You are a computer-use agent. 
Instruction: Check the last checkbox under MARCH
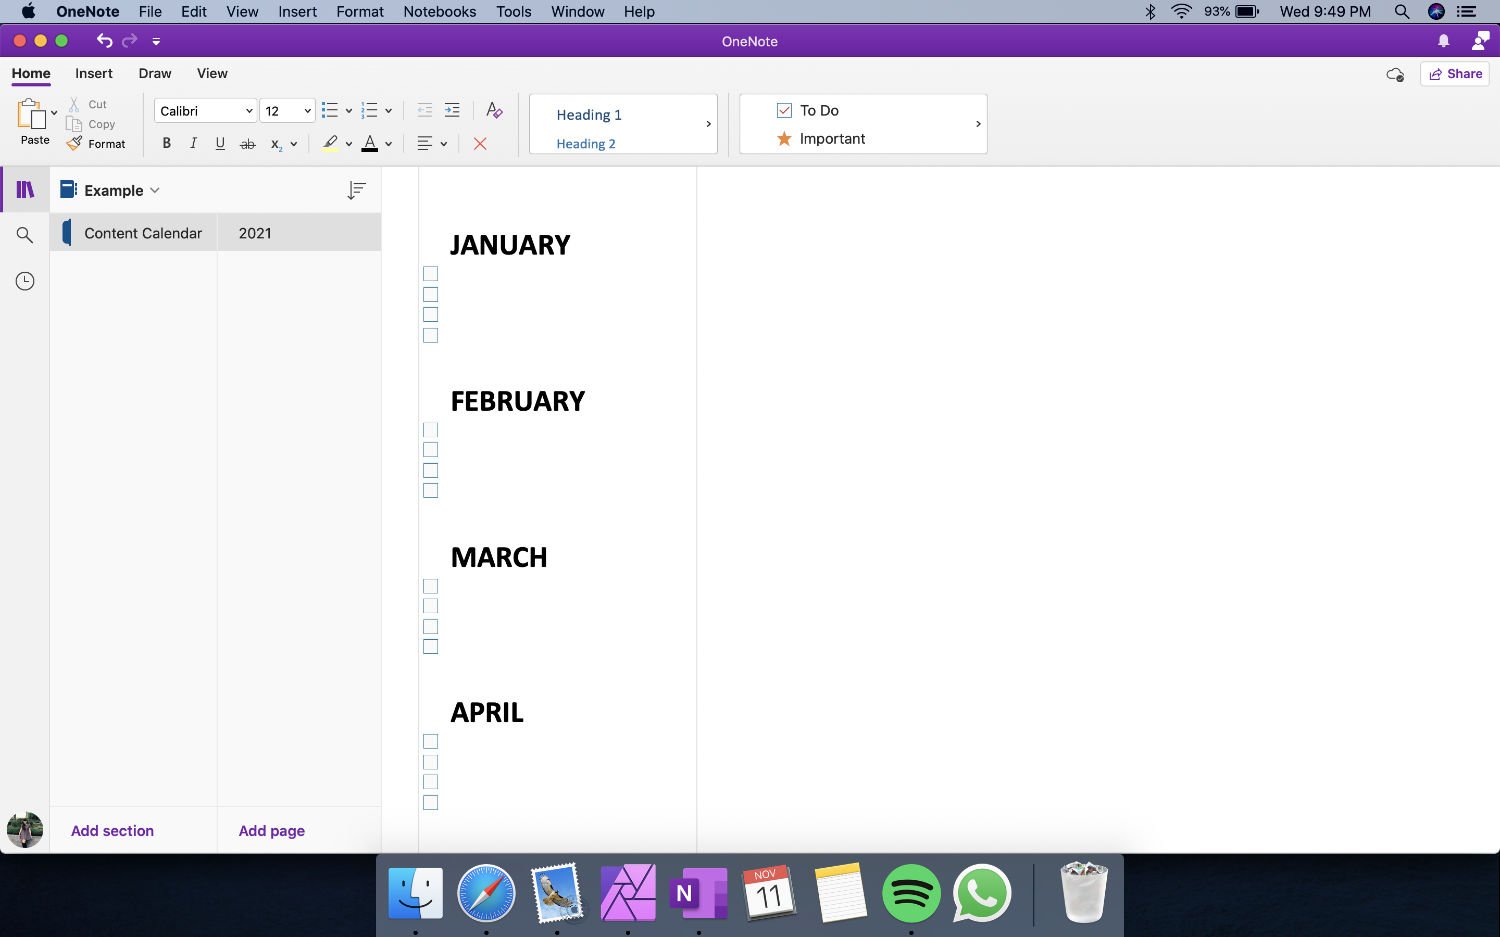tap(431, 647)
